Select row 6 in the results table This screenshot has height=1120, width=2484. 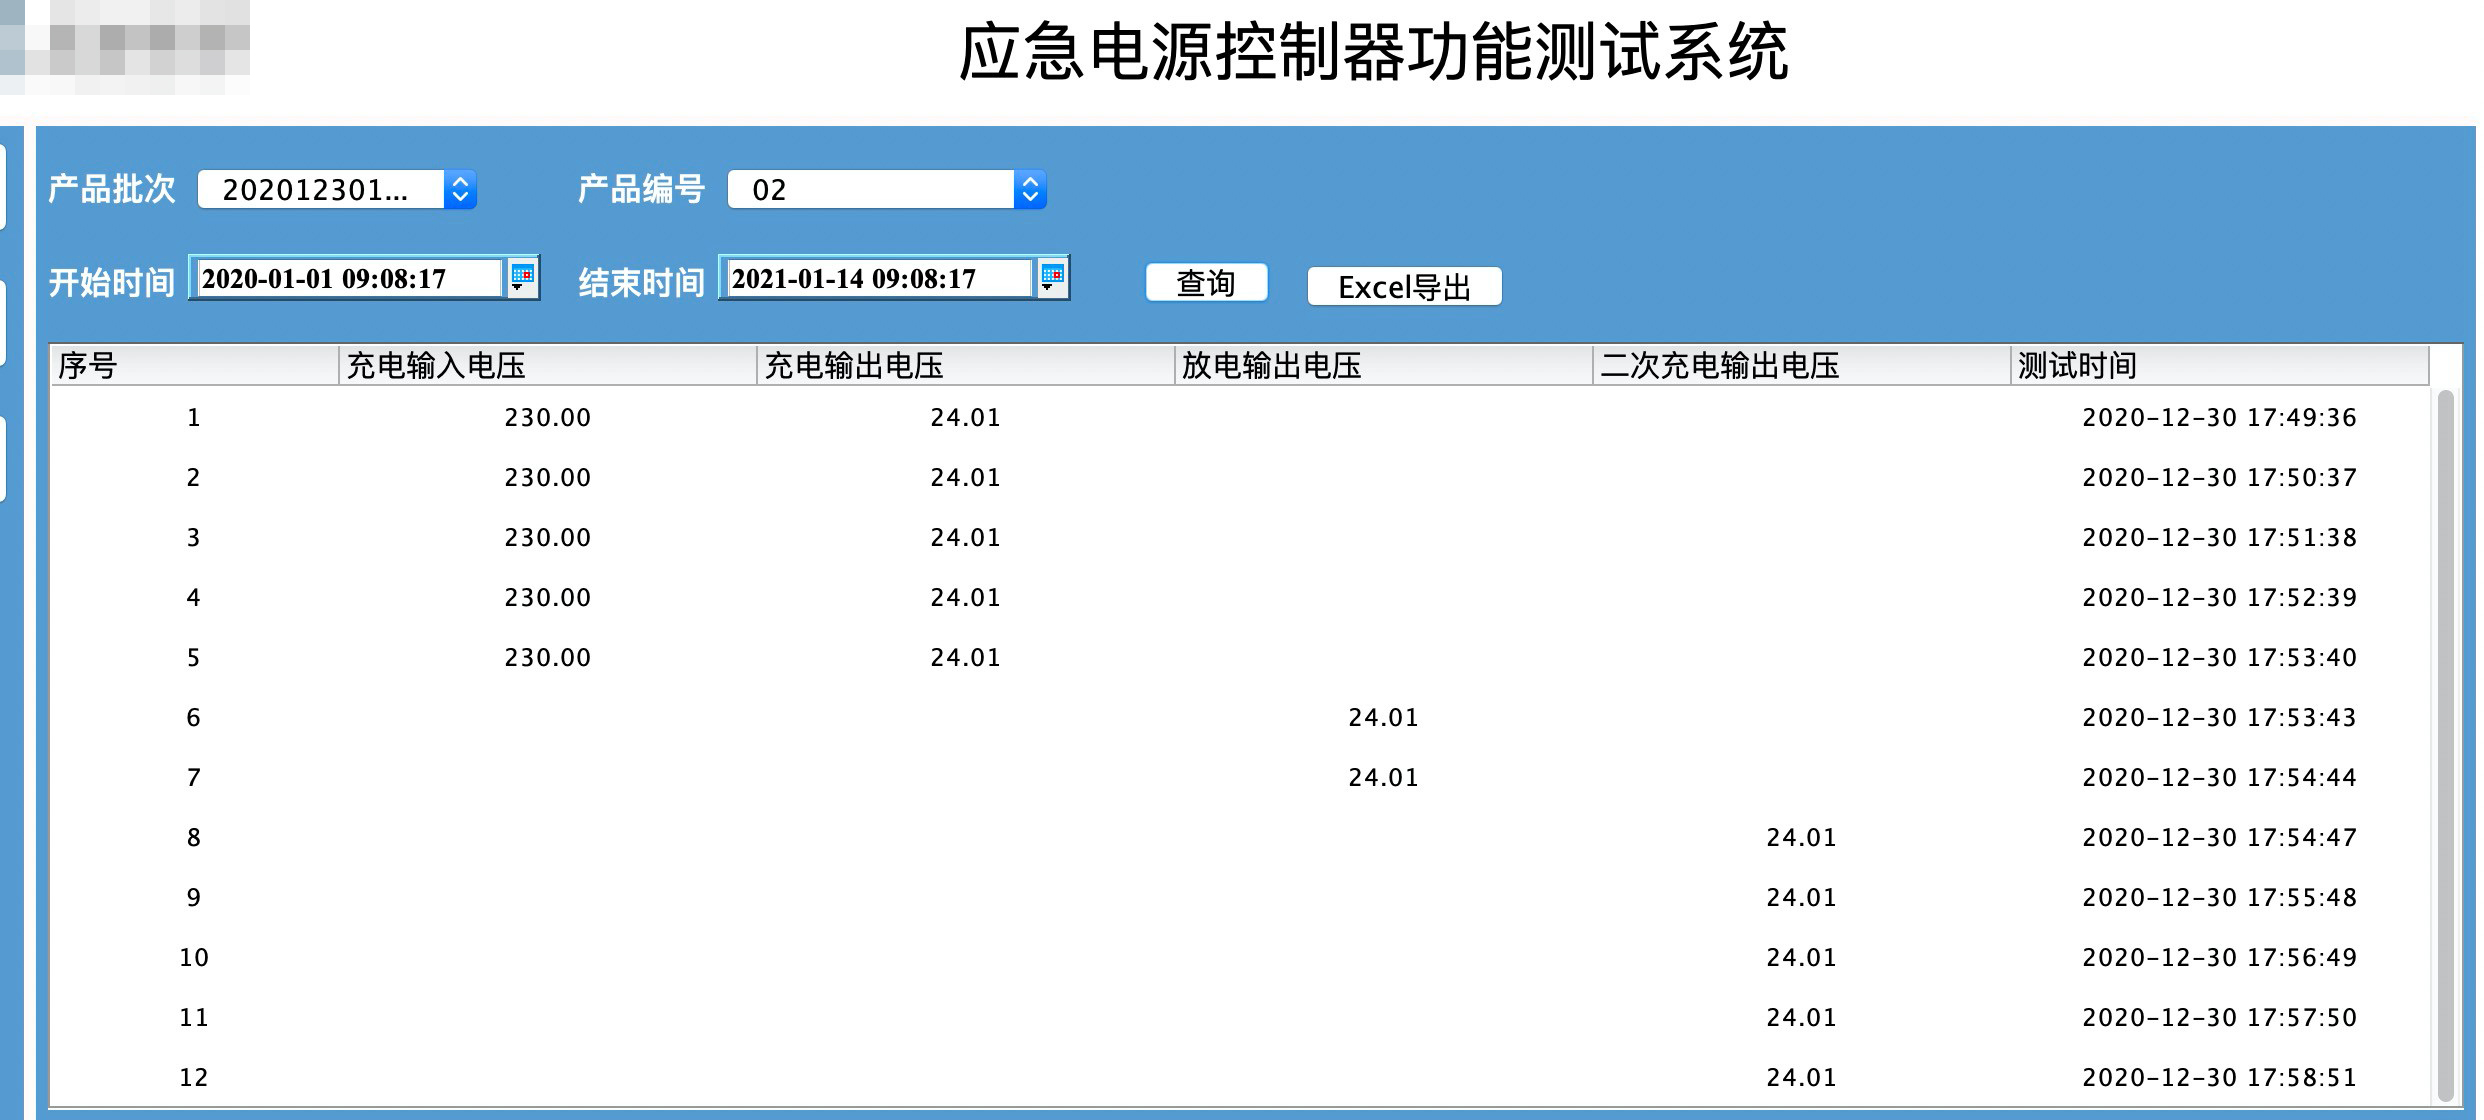194,718
